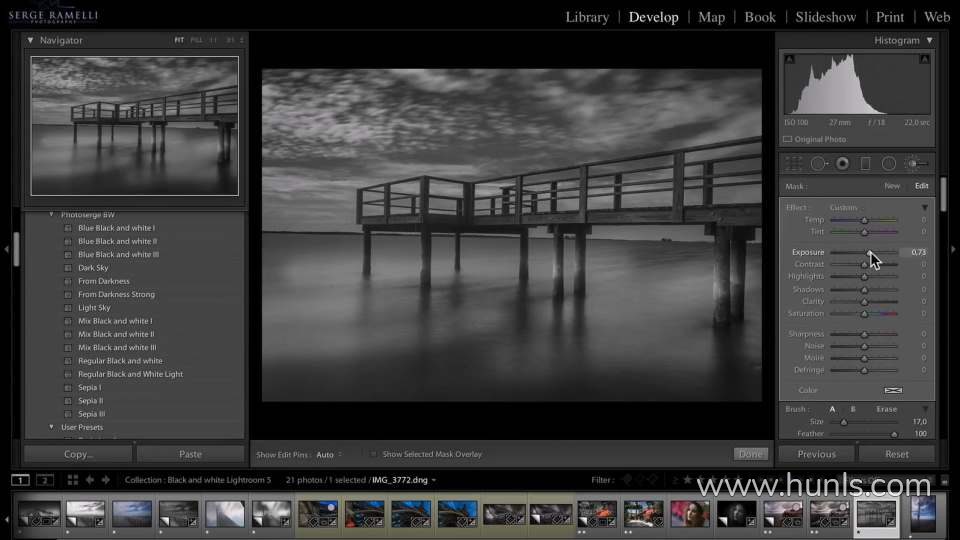This screenshot has width=960, height=540.
Task: Apply Dark Sky preset
Action: (x=93, y=268)
